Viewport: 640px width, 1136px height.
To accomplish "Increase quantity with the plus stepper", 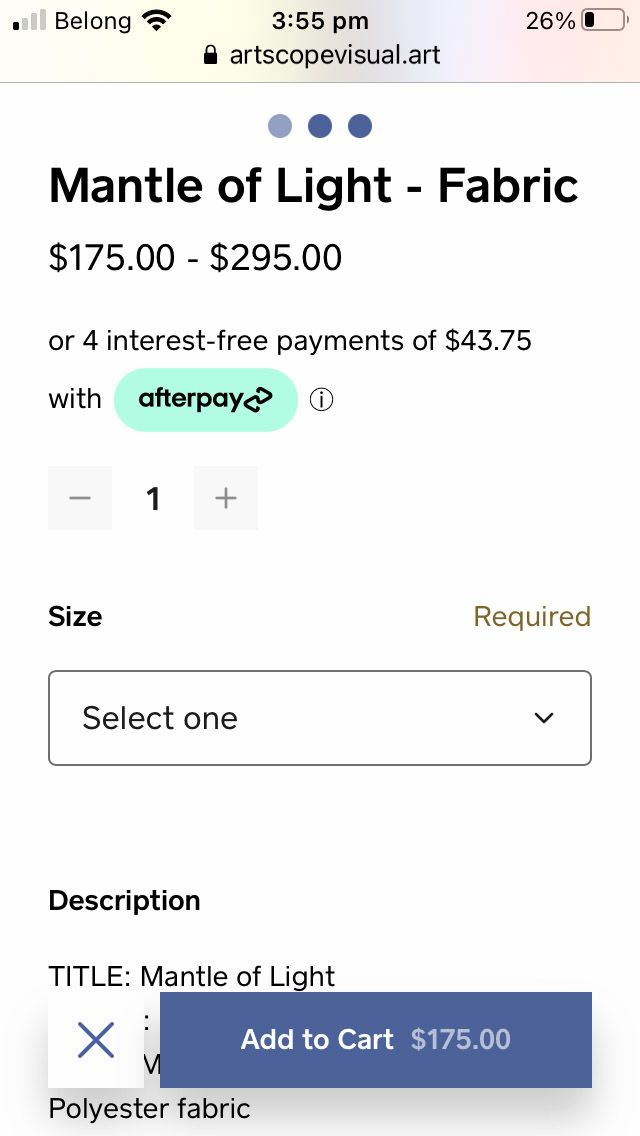I will click(x=226, y=498).
